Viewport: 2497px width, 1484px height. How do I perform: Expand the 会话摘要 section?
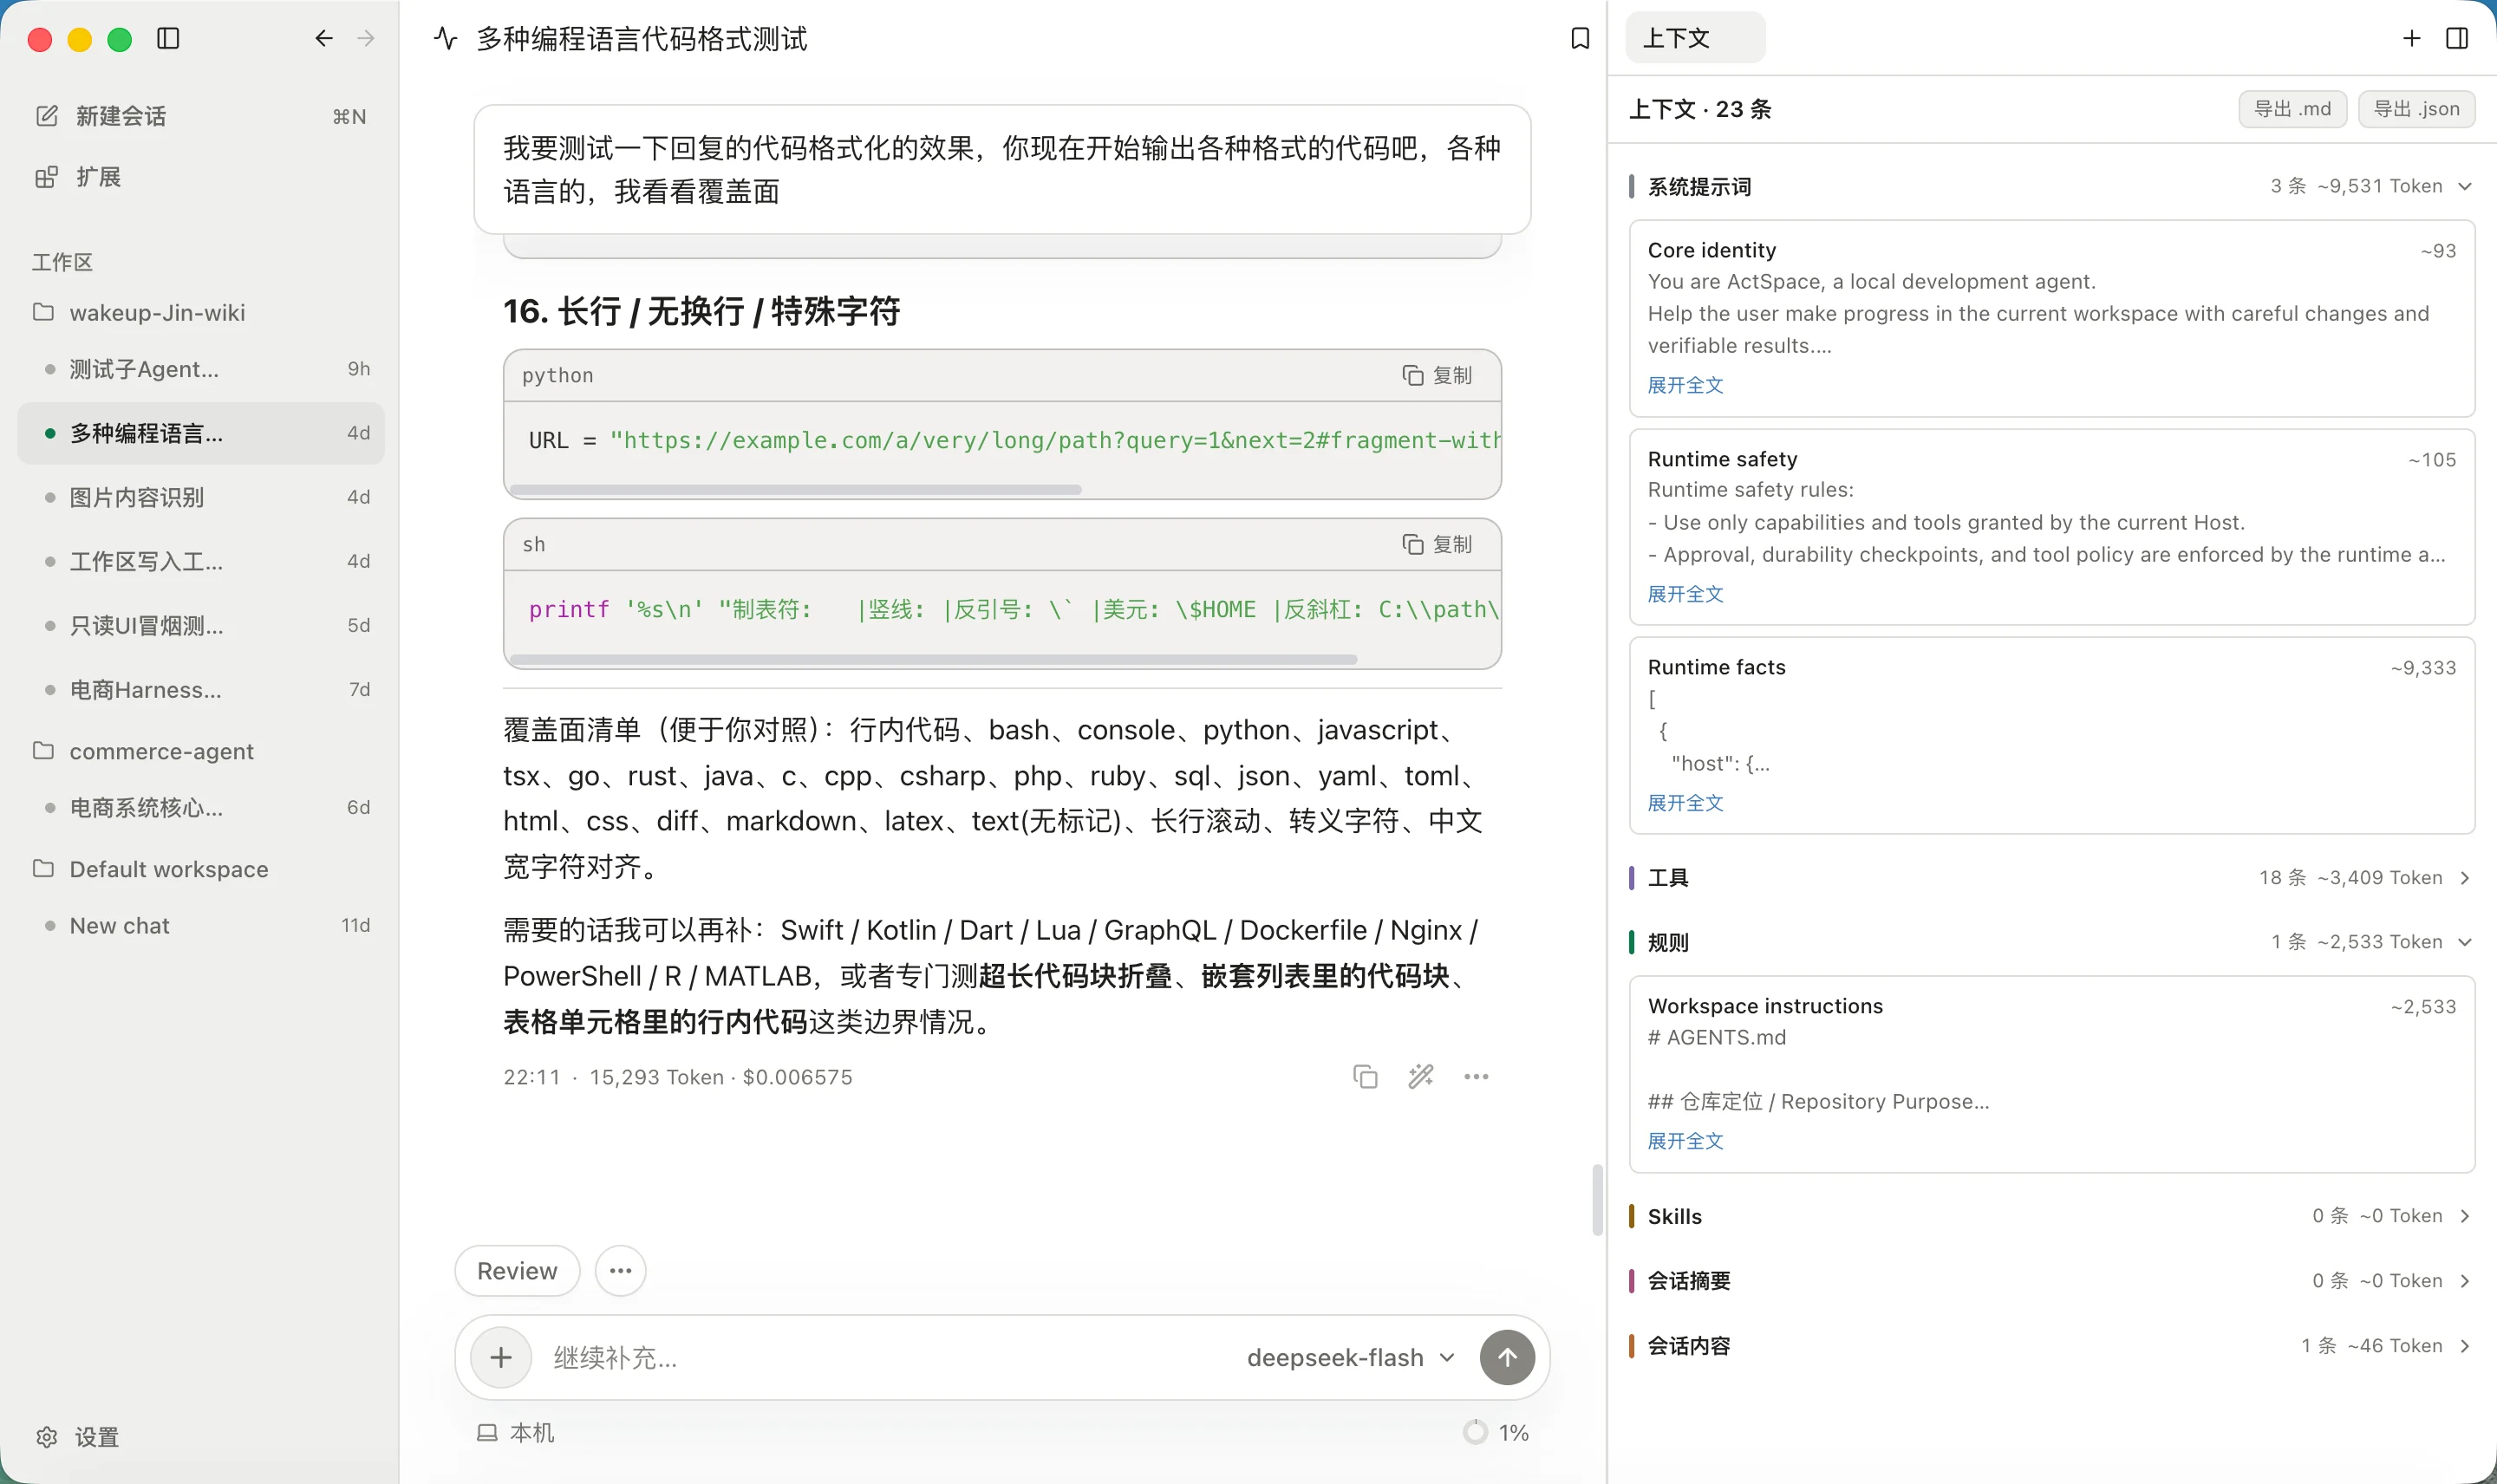2051,1281
